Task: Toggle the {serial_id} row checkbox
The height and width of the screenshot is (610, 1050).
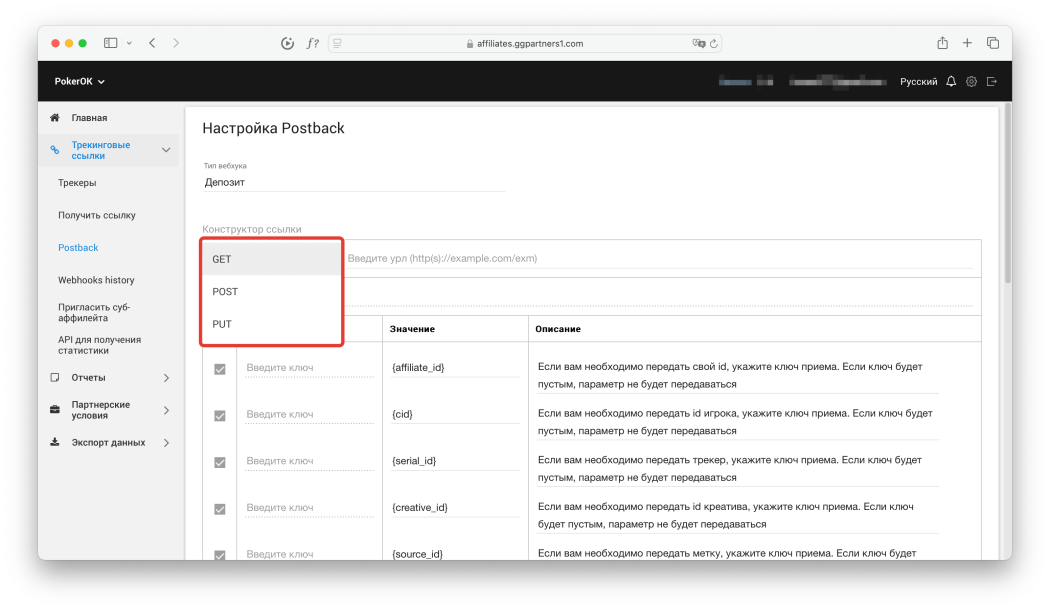Action: pos(220,463)
